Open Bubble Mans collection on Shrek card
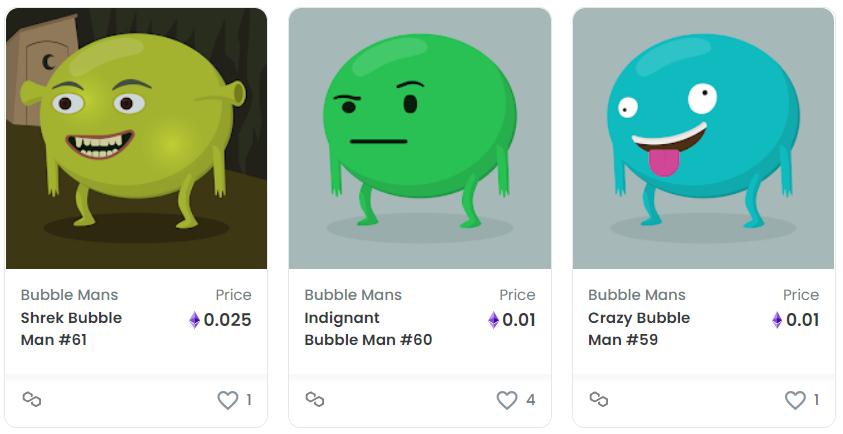The height and width of the screenshot is (434, 843). (x=69, y=295)
